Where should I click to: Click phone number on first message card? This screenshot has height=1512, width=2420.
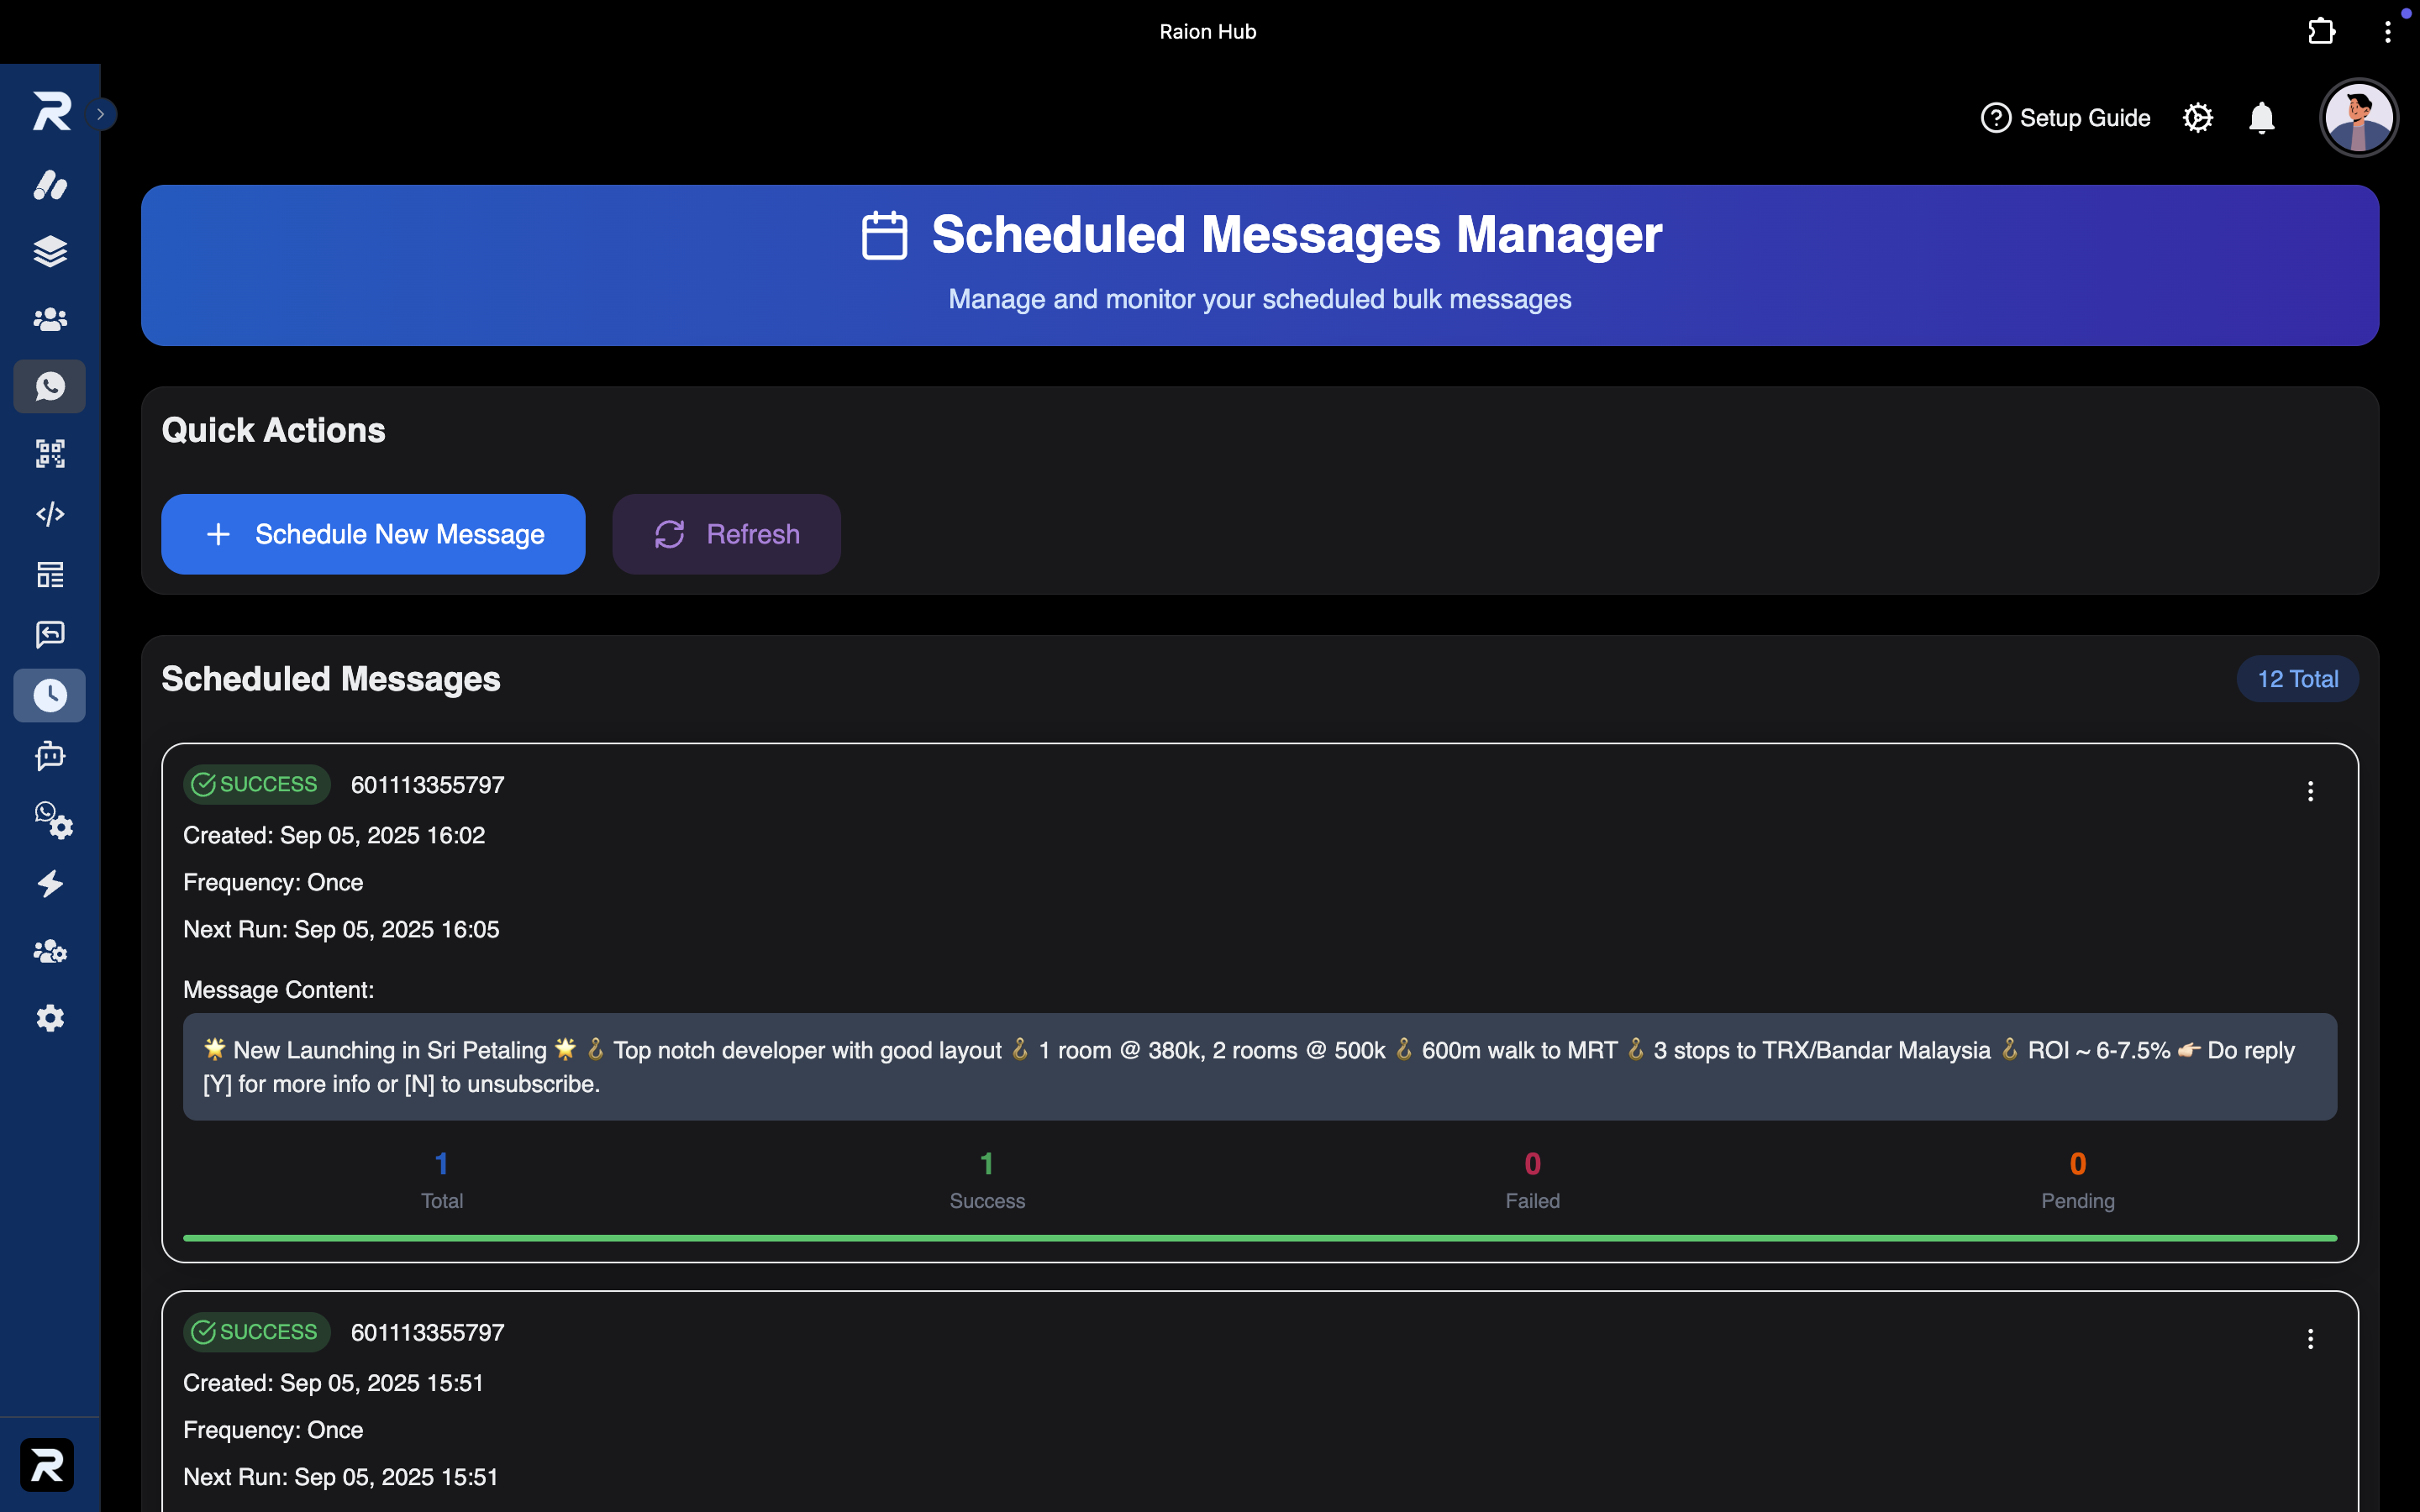click(x=428, y=785)
